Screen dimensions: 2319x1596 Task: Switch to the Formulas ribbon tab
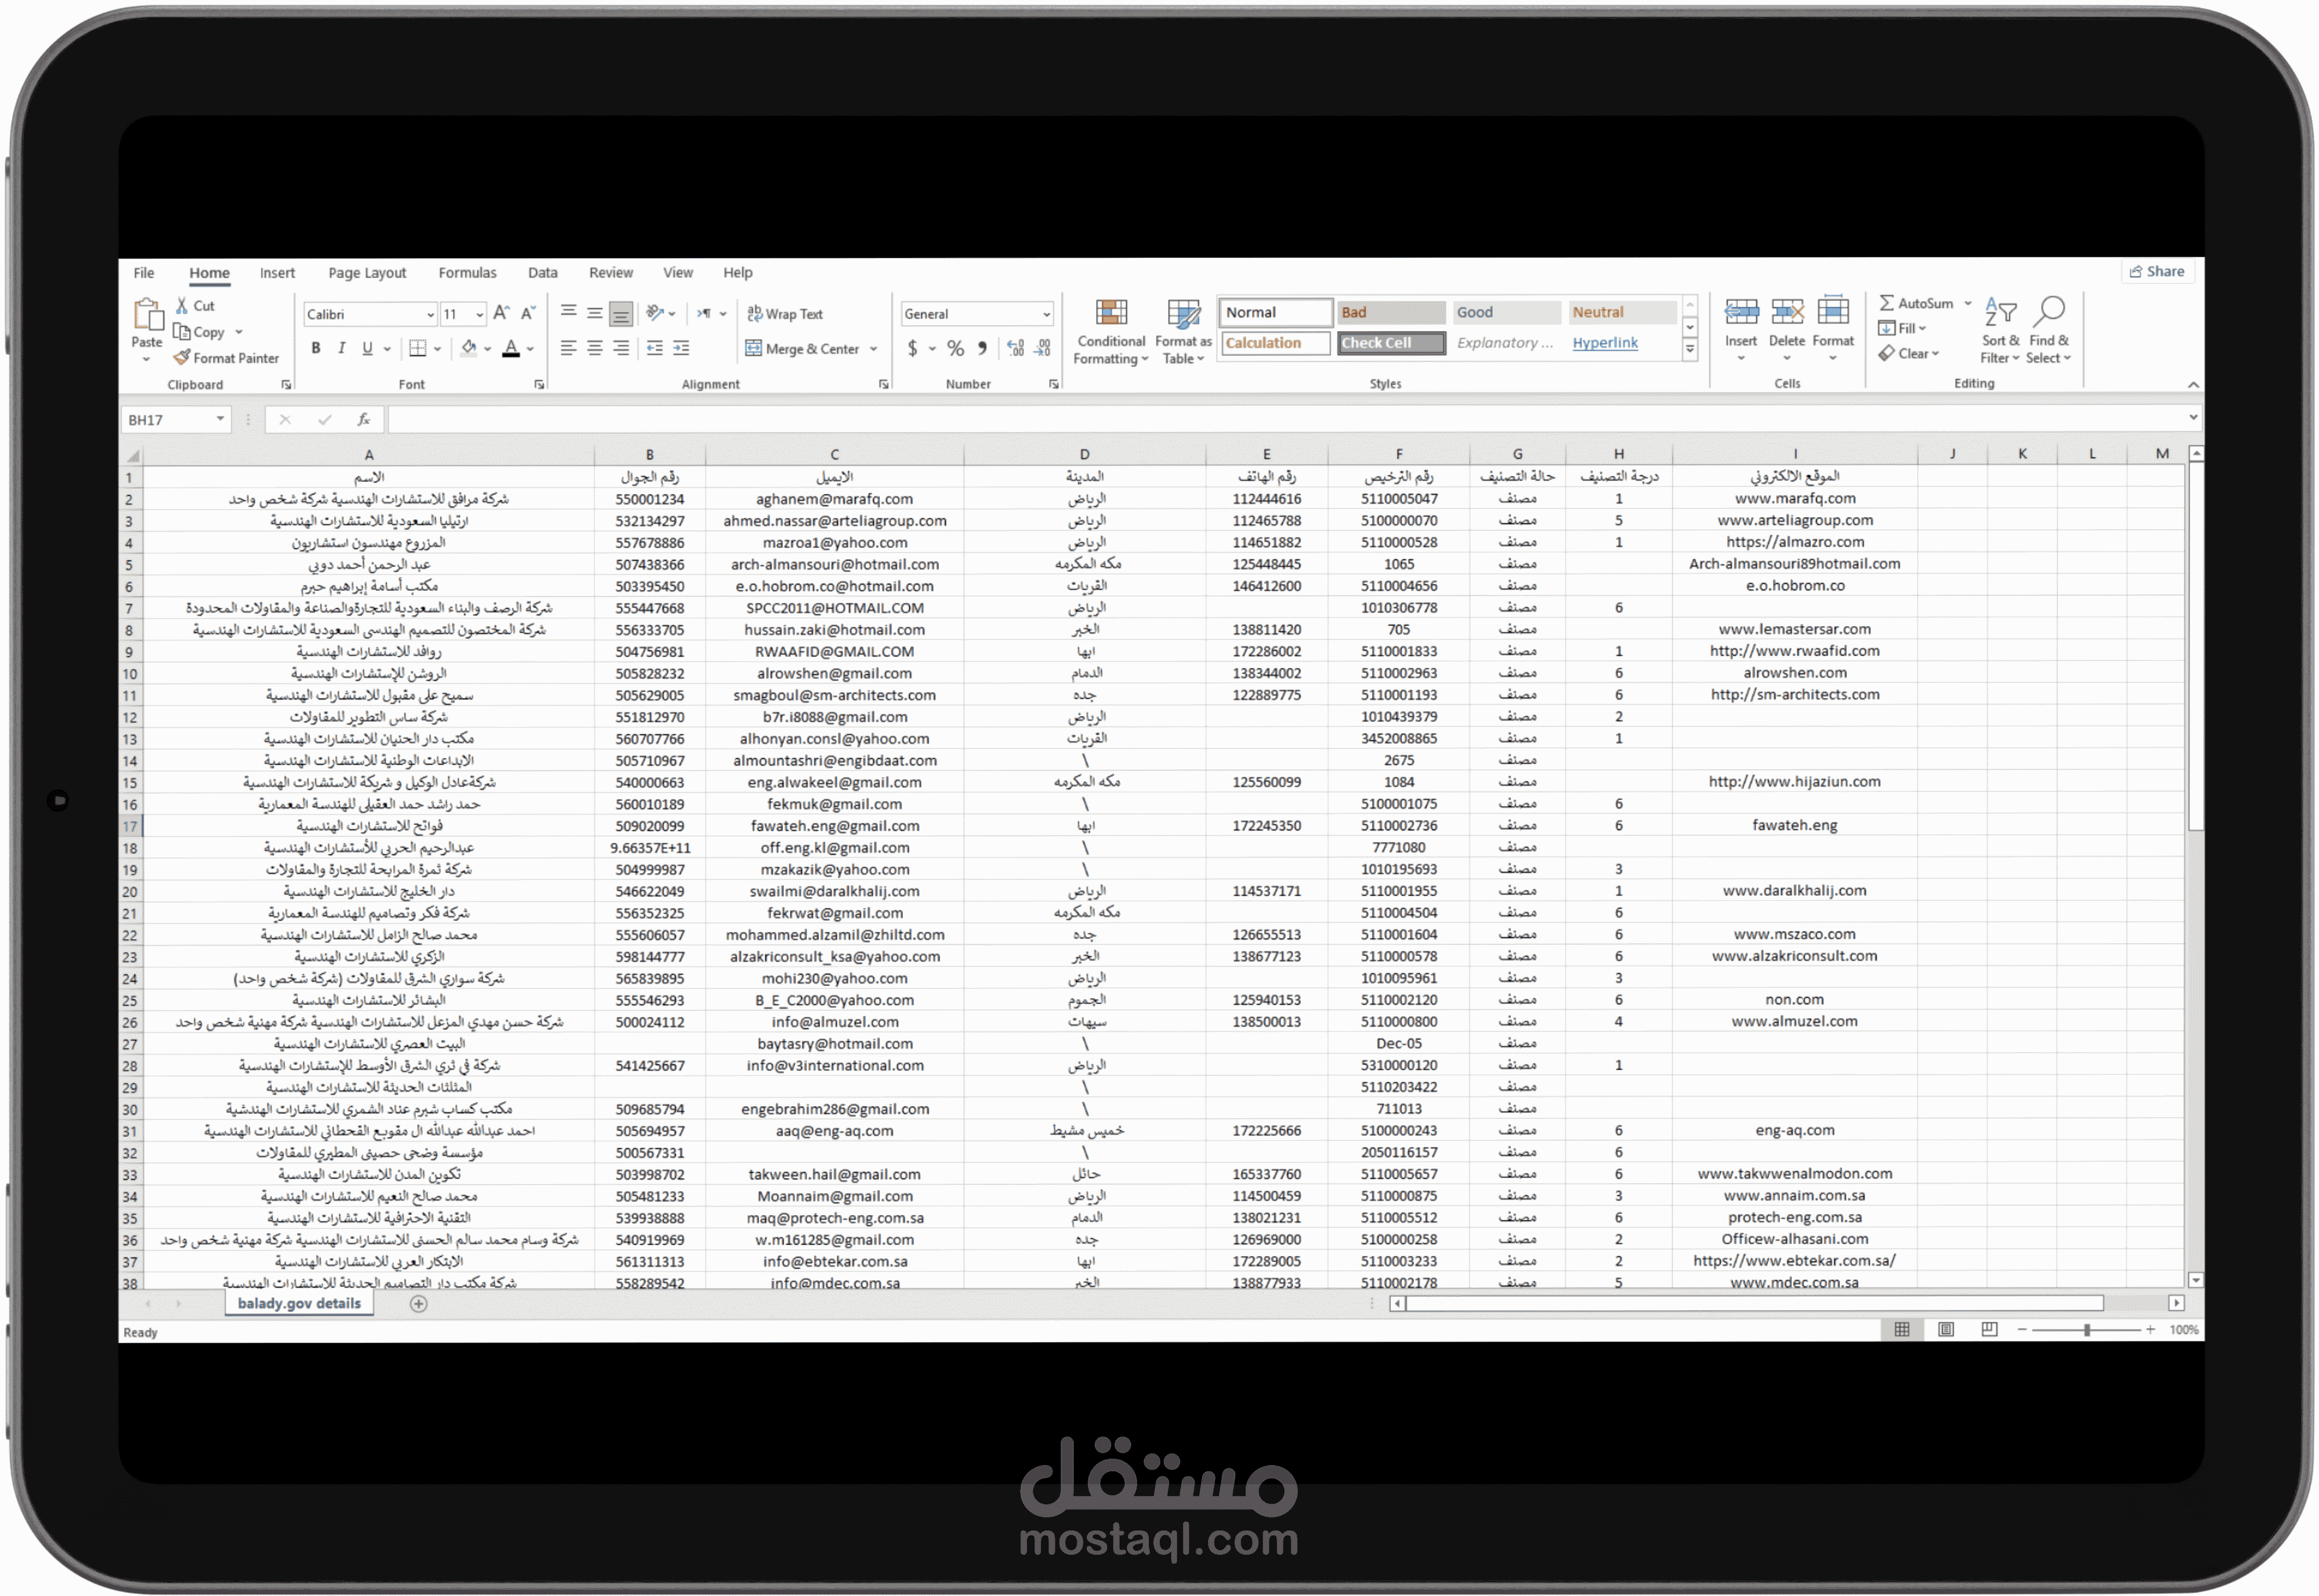[467, 273]
